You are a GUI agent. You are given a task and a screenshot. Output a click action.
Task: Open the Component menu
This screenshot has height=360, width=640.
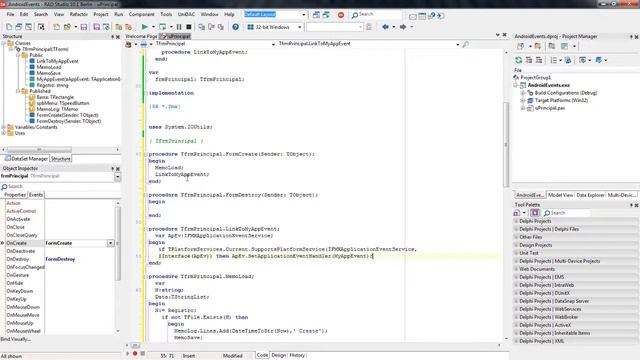[142, 14]
